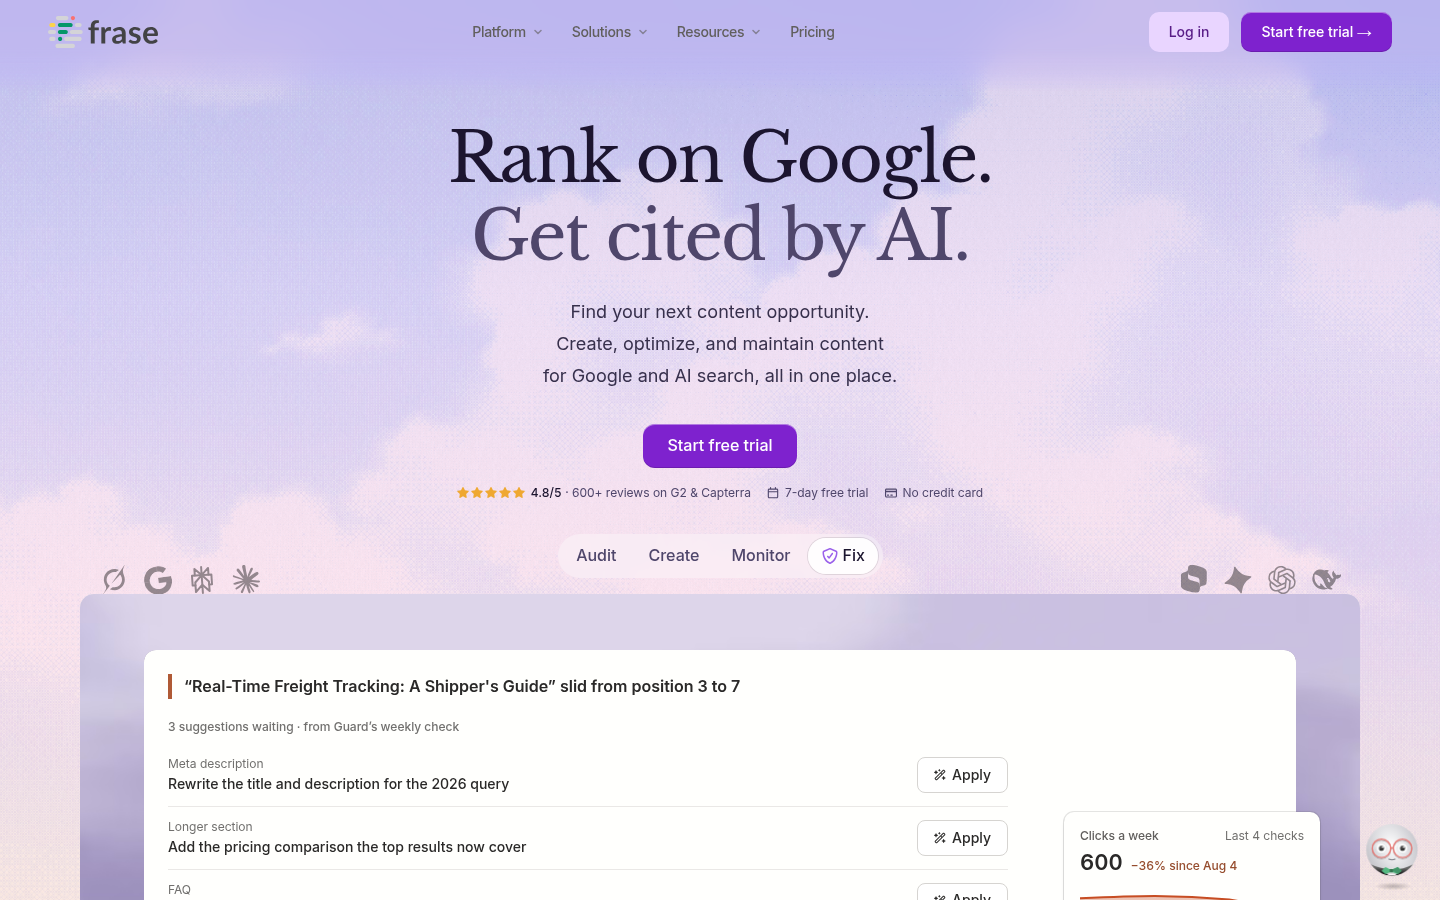Click the Frase logo in header
The height and width of the screenshot is (900, 1440).
tap(103, 32)
